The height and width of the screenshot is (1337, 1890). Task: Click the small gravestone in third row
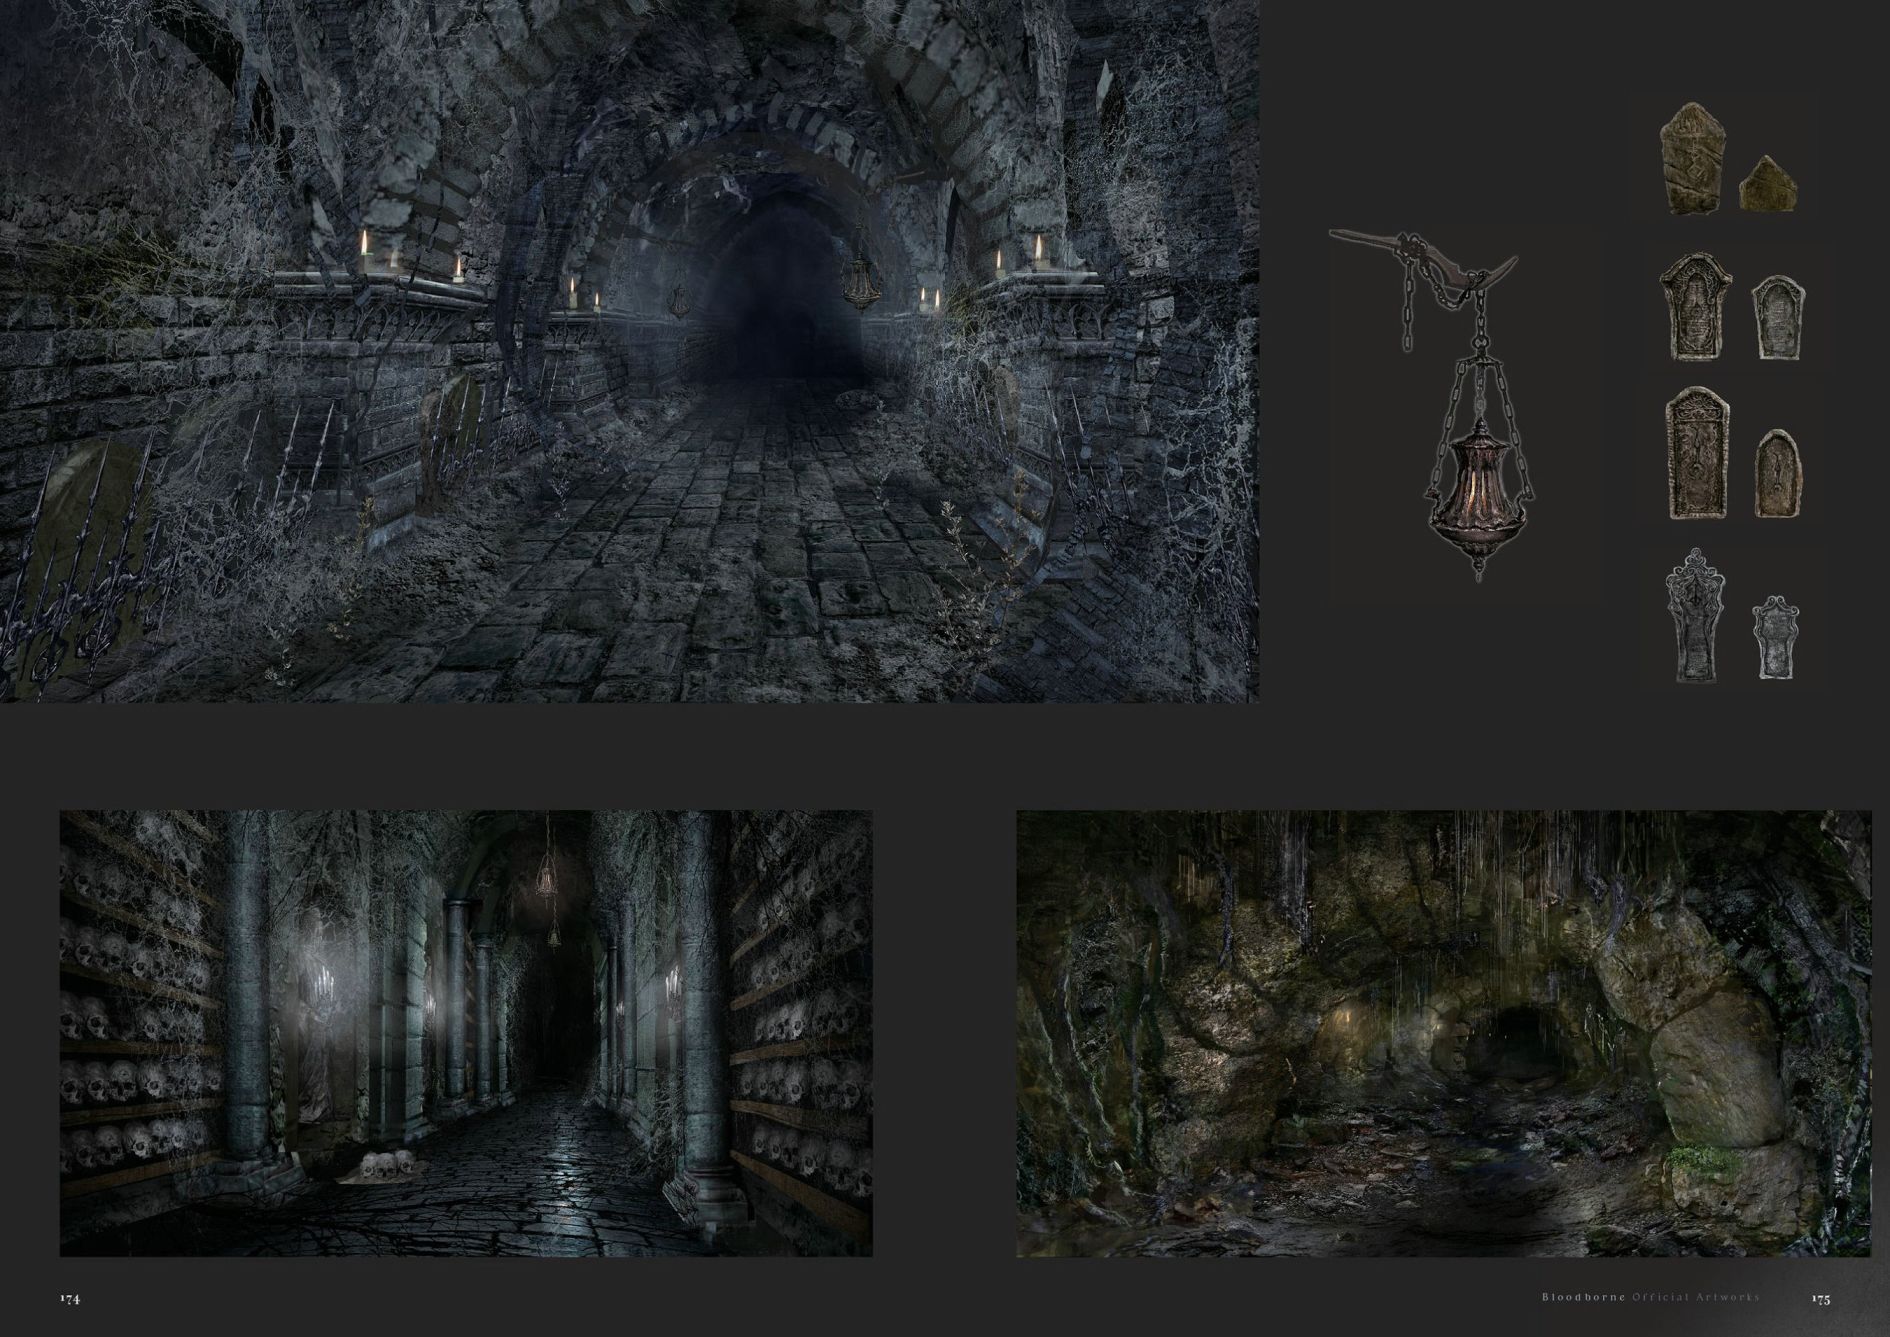coord(1777,472)
